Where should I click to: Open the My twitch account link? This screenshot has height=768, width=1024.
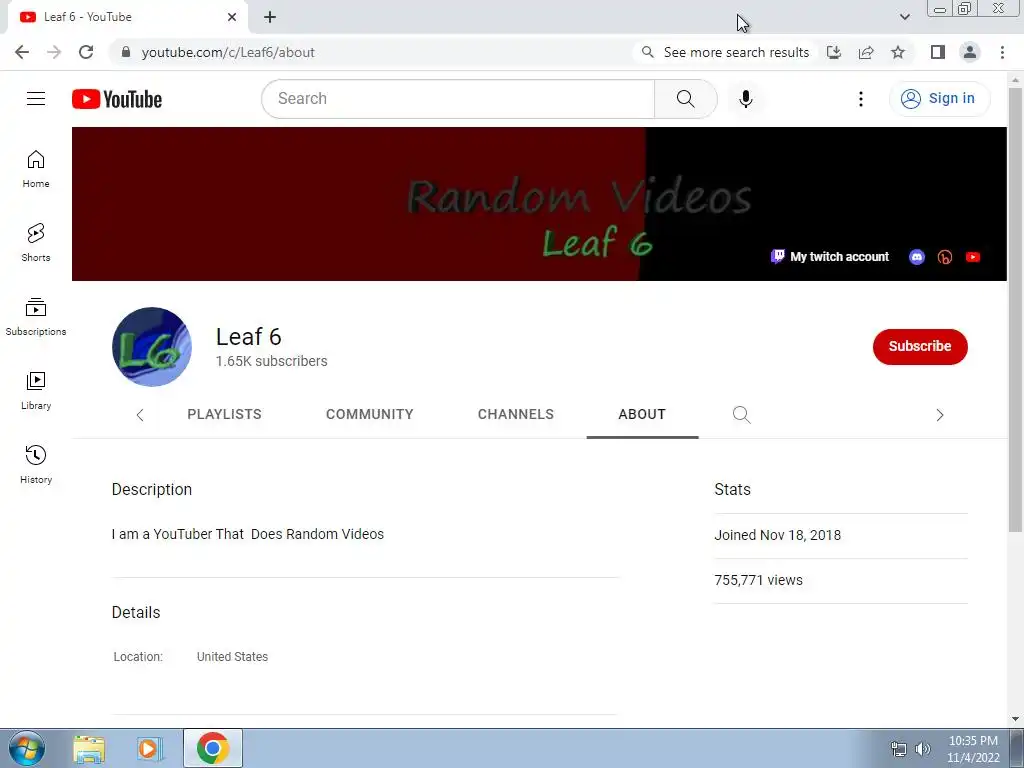(x=830, y=257)
